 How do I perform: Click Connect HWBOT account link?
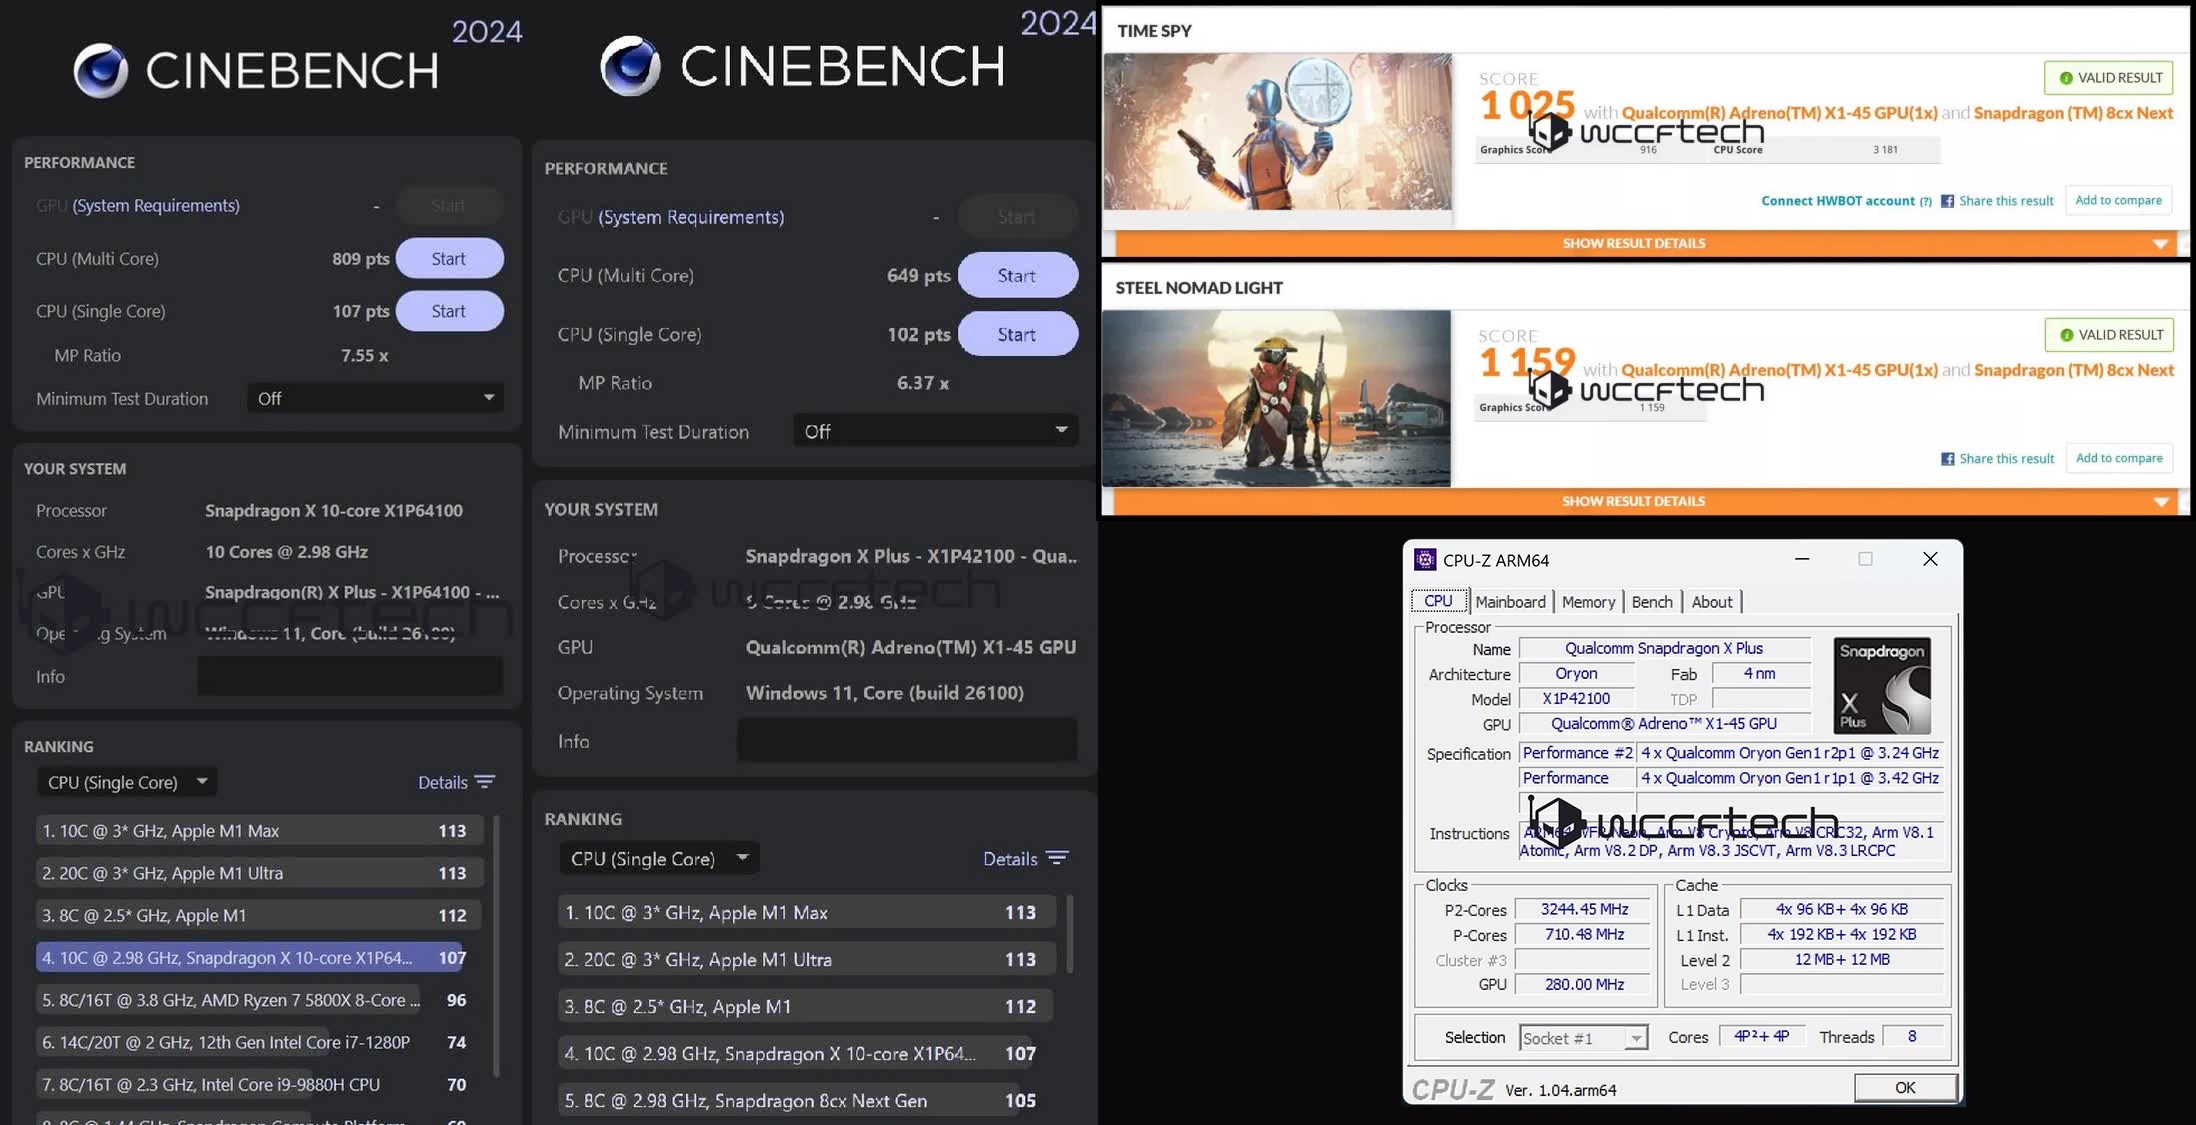click(x=1838, y=201)
